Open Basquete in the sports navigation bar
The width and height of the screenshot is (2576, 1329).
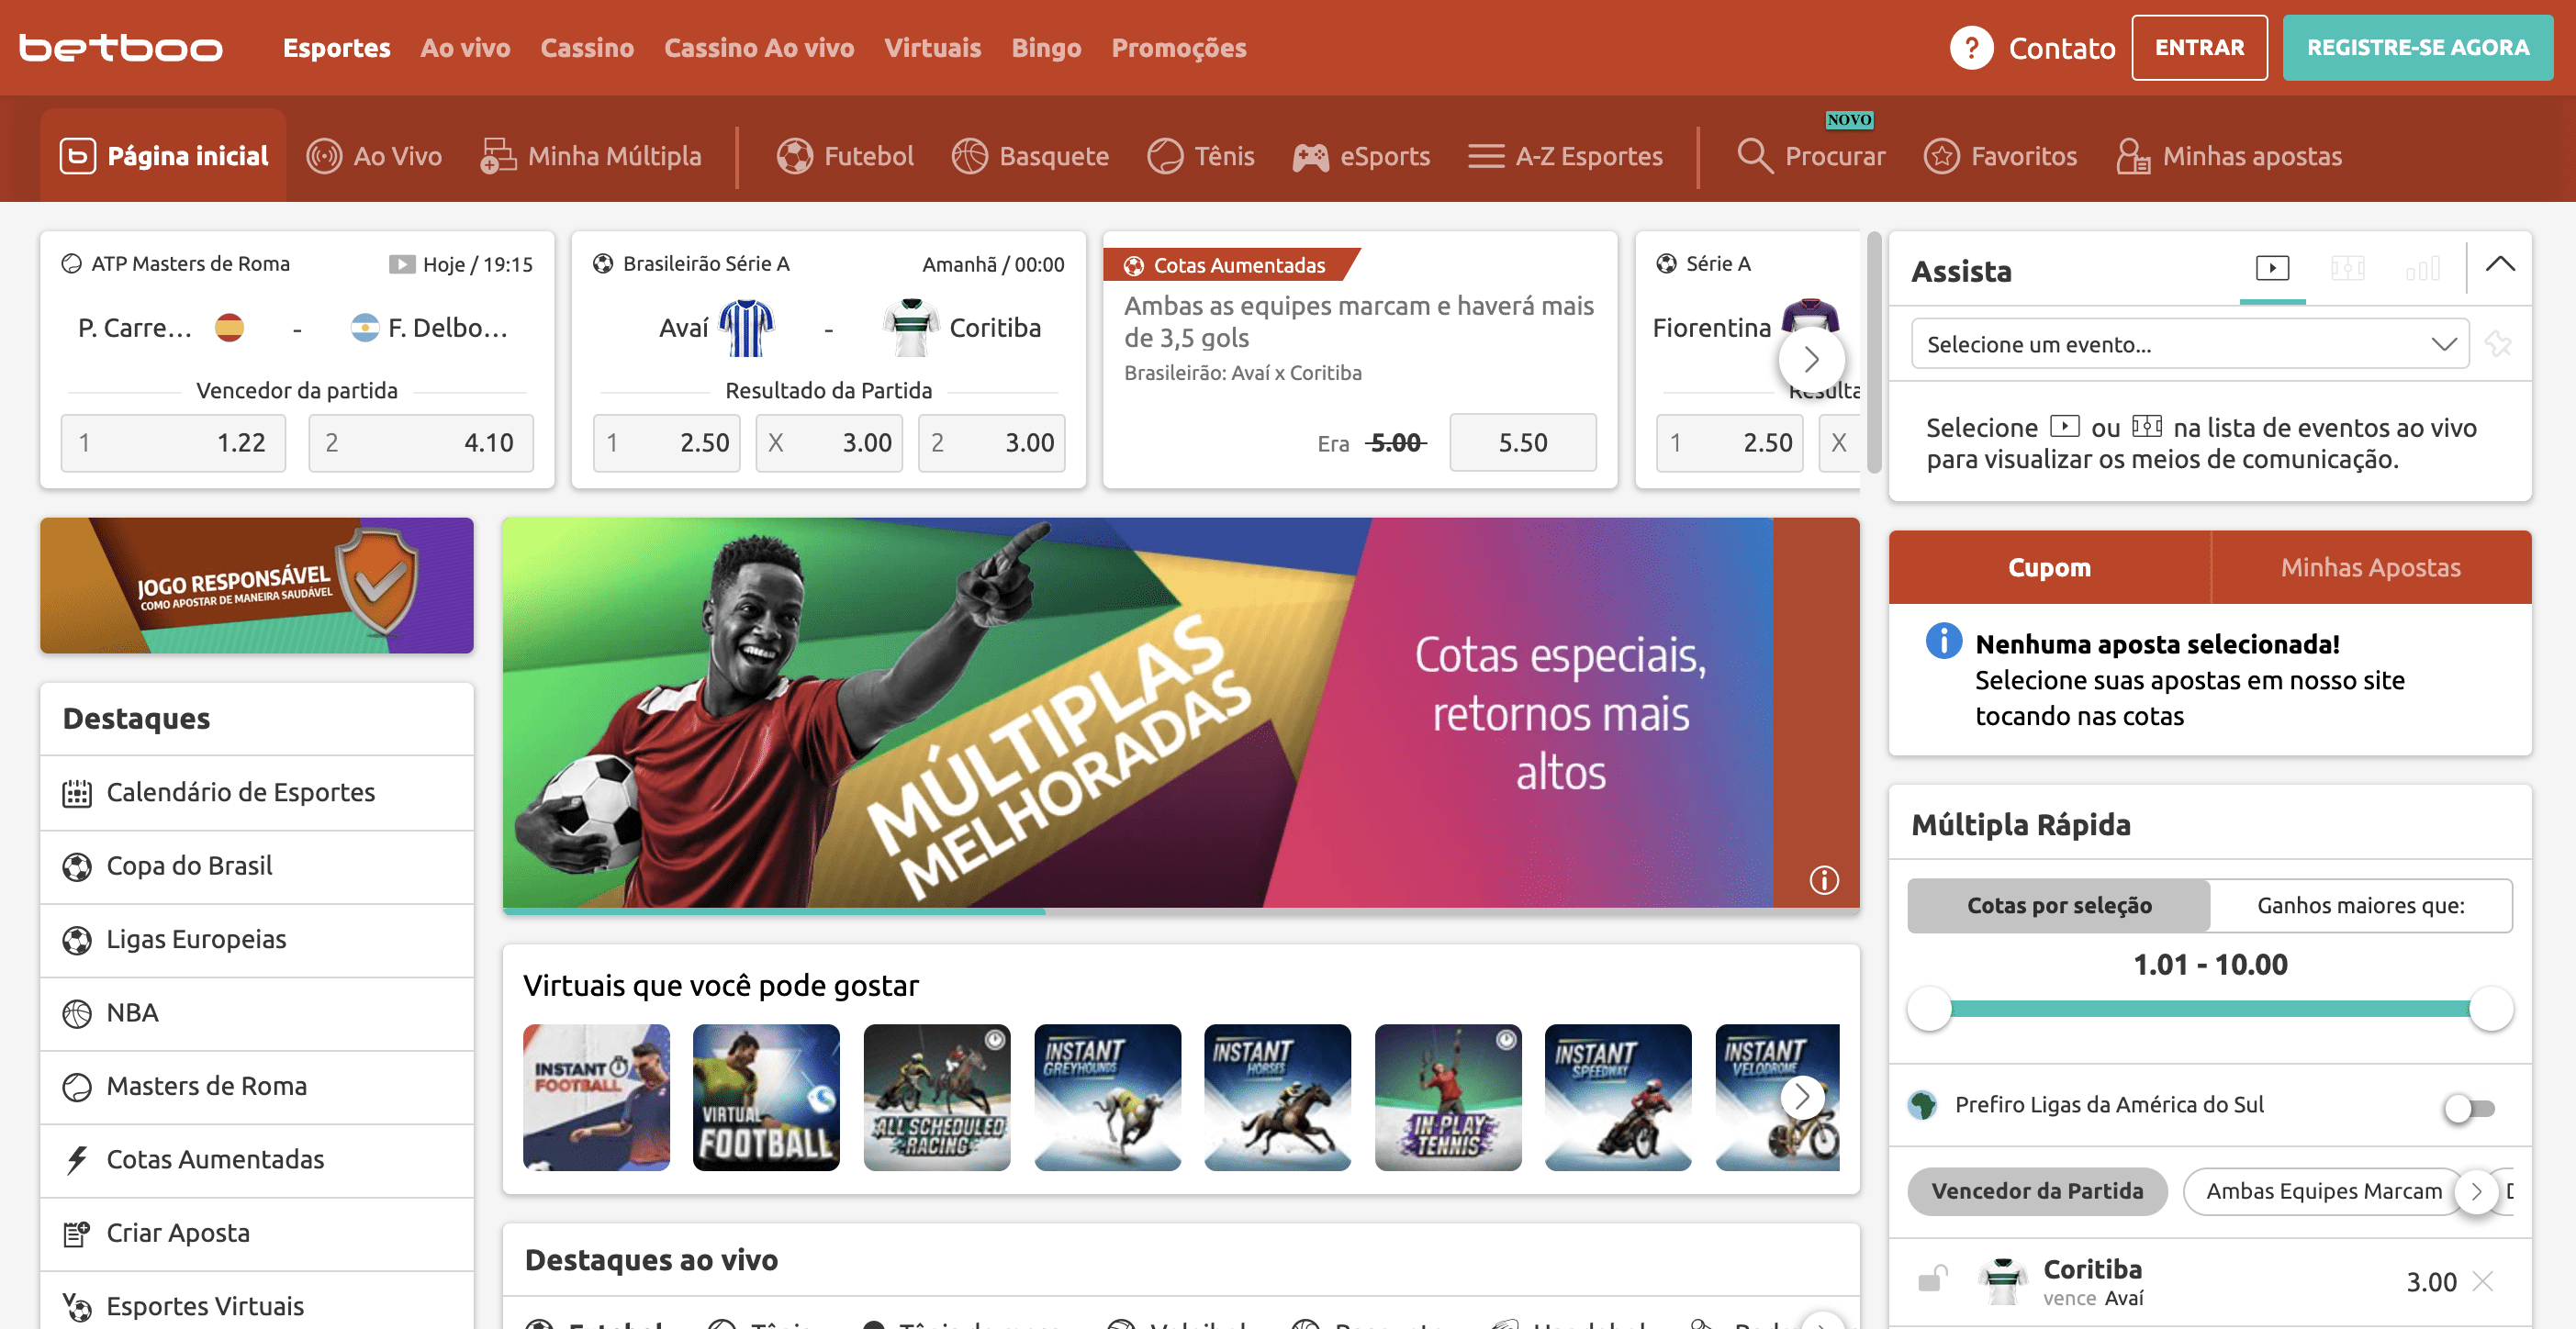click(x=1030, y=156)
